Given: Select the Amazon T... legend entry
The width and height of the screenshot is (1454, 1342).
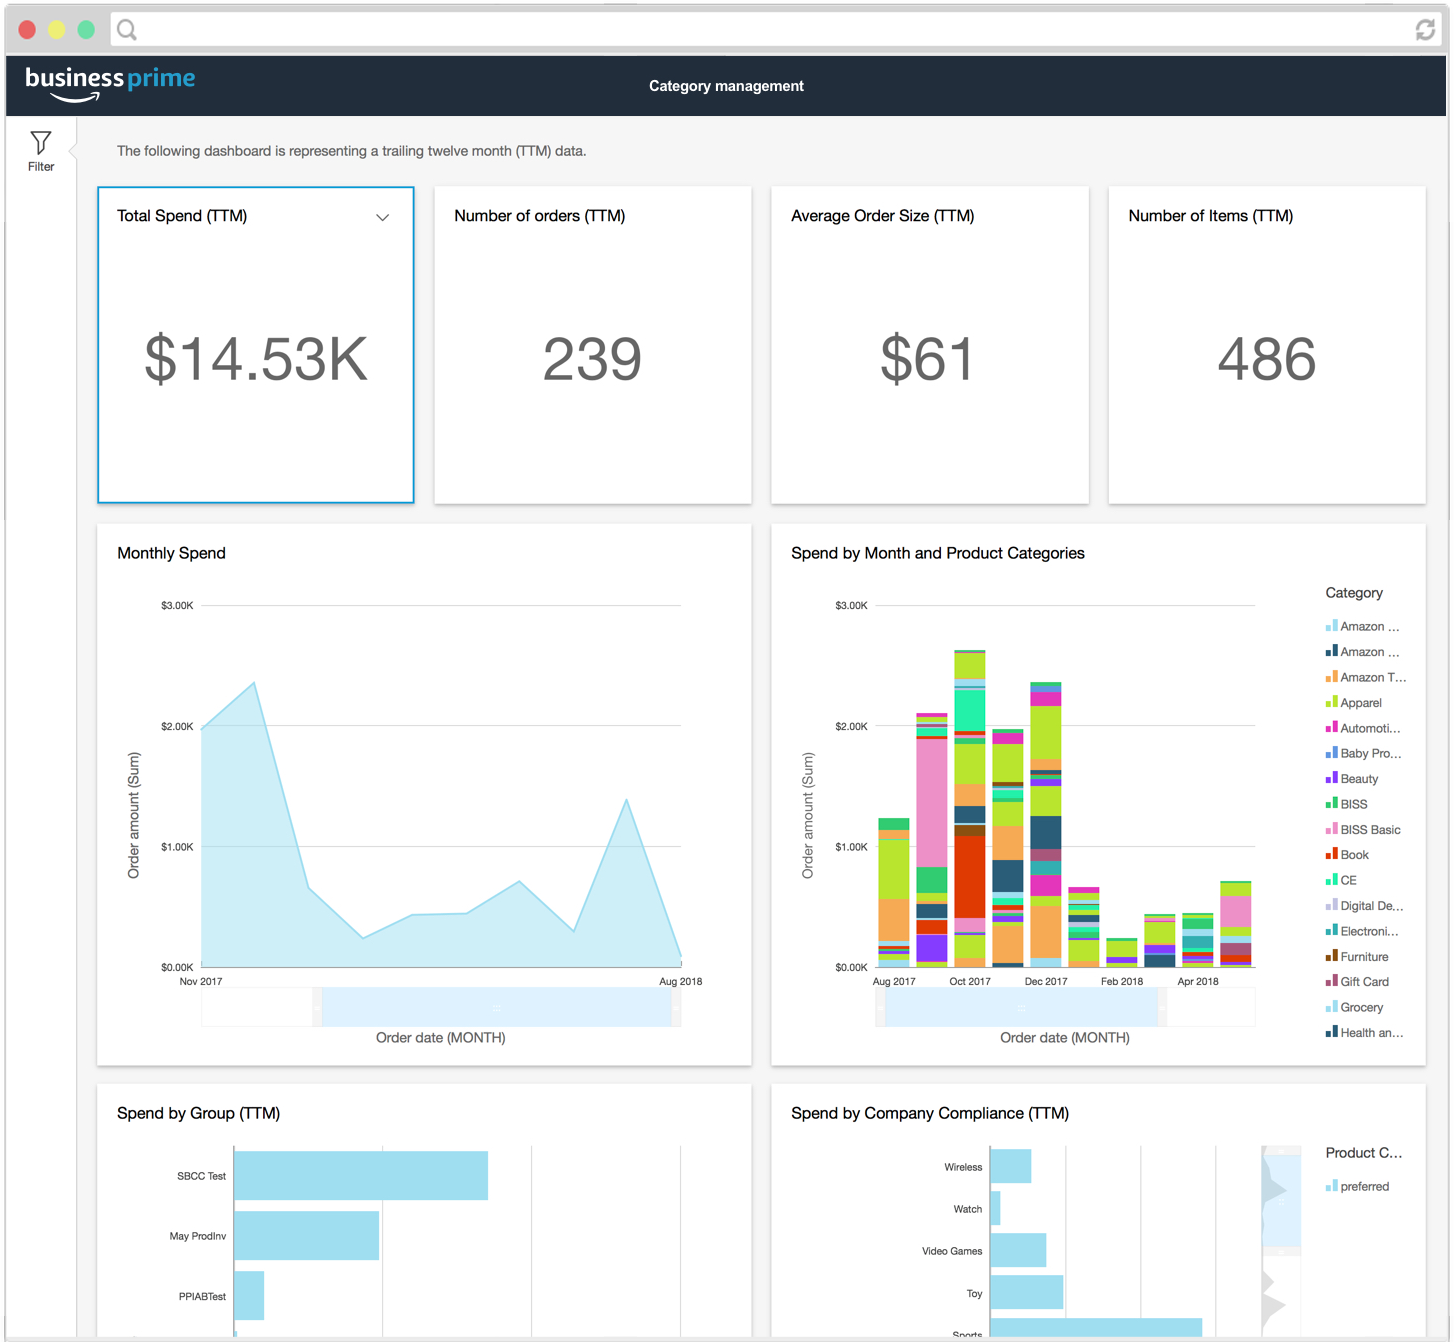Looking at the screenshot, I should [x=1366, y=677].
